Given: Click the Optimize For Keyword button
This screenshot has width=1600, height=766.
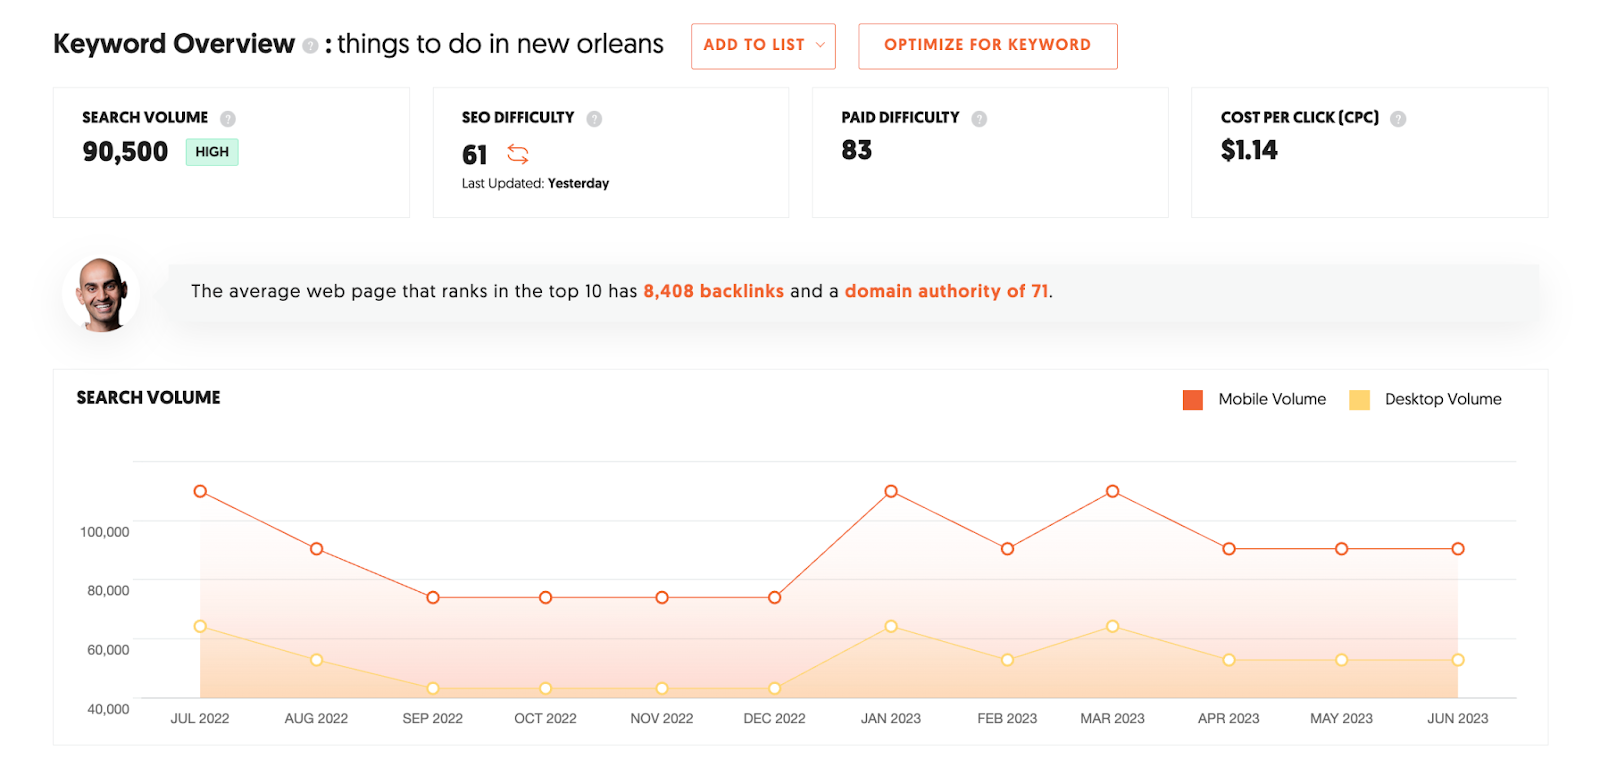Looking at the screenshot, I should (988, 46).
